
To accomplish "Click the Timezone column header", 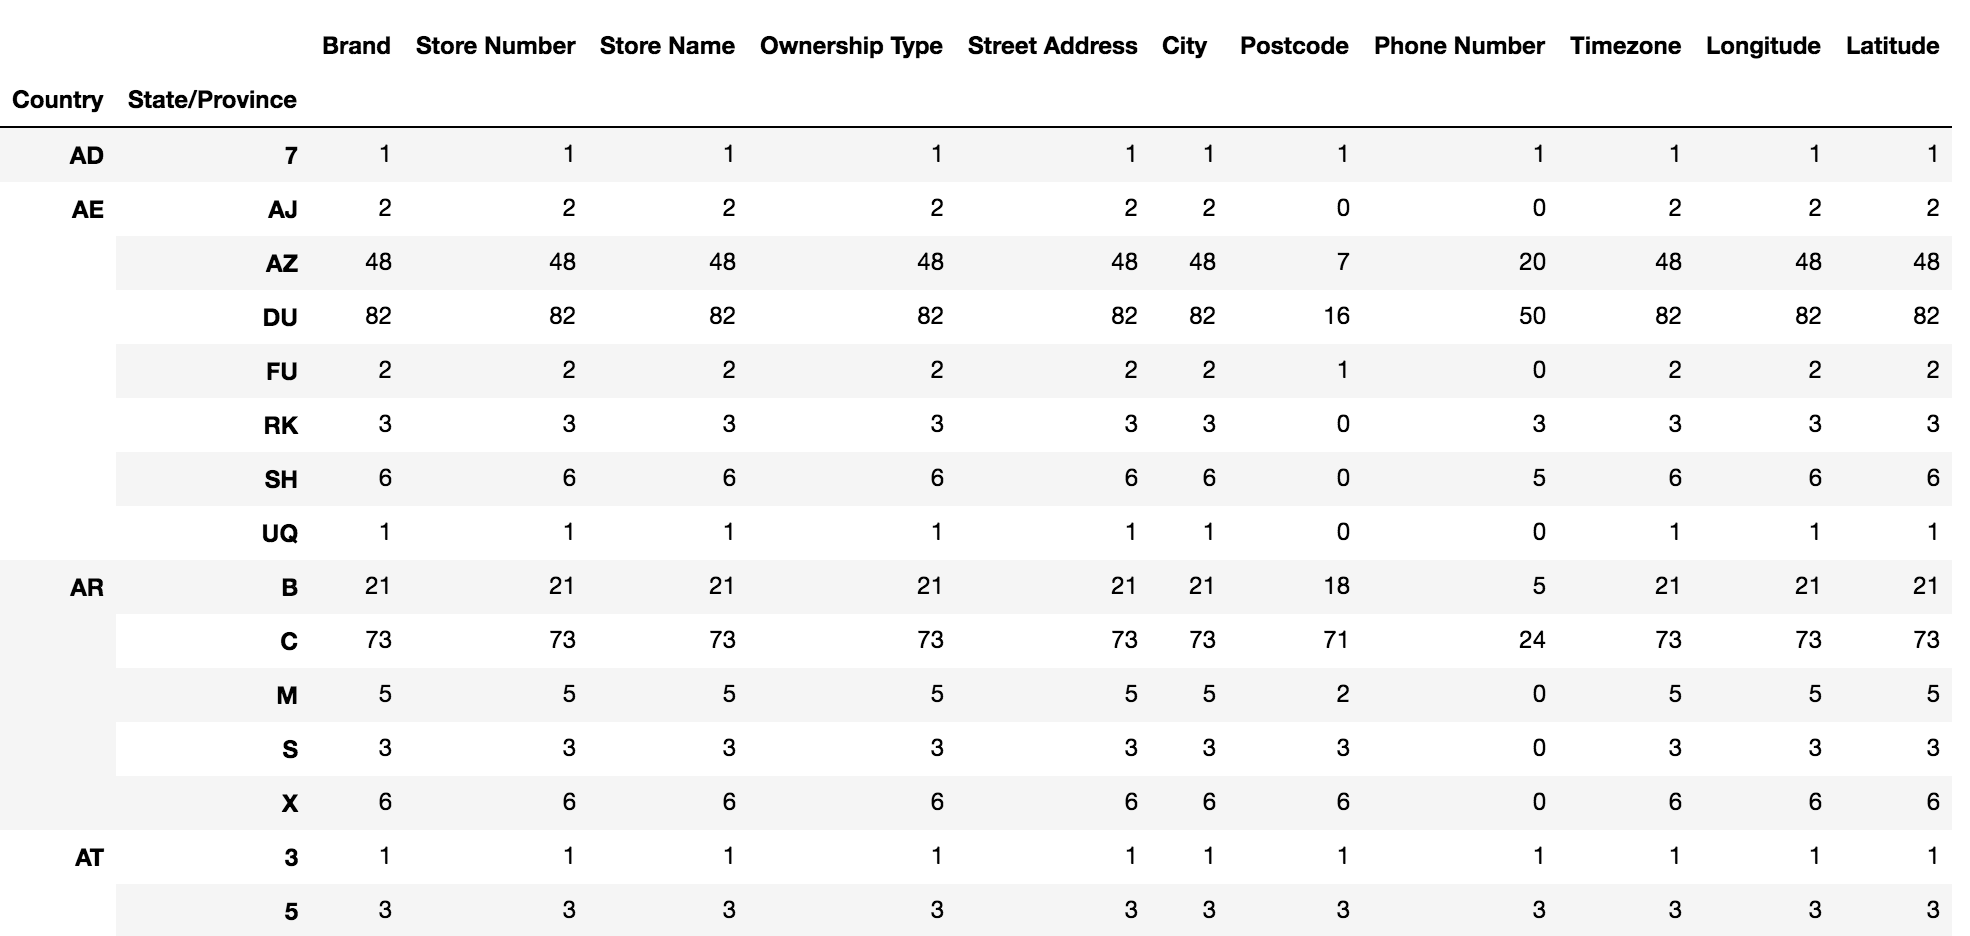I will pyautogui.click(x=1625, y=46).
